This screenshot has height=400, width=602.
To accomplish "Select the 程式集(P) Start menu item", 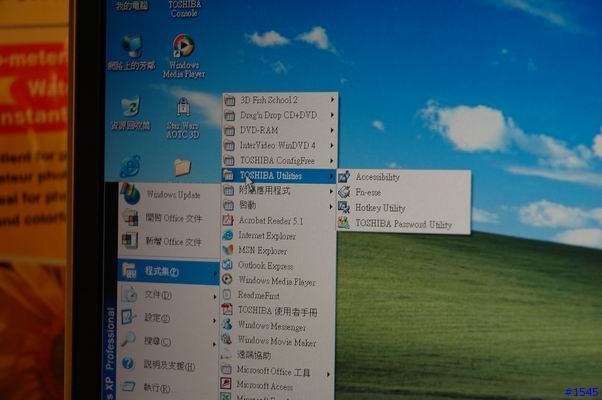I will click(x=169, y=272).
